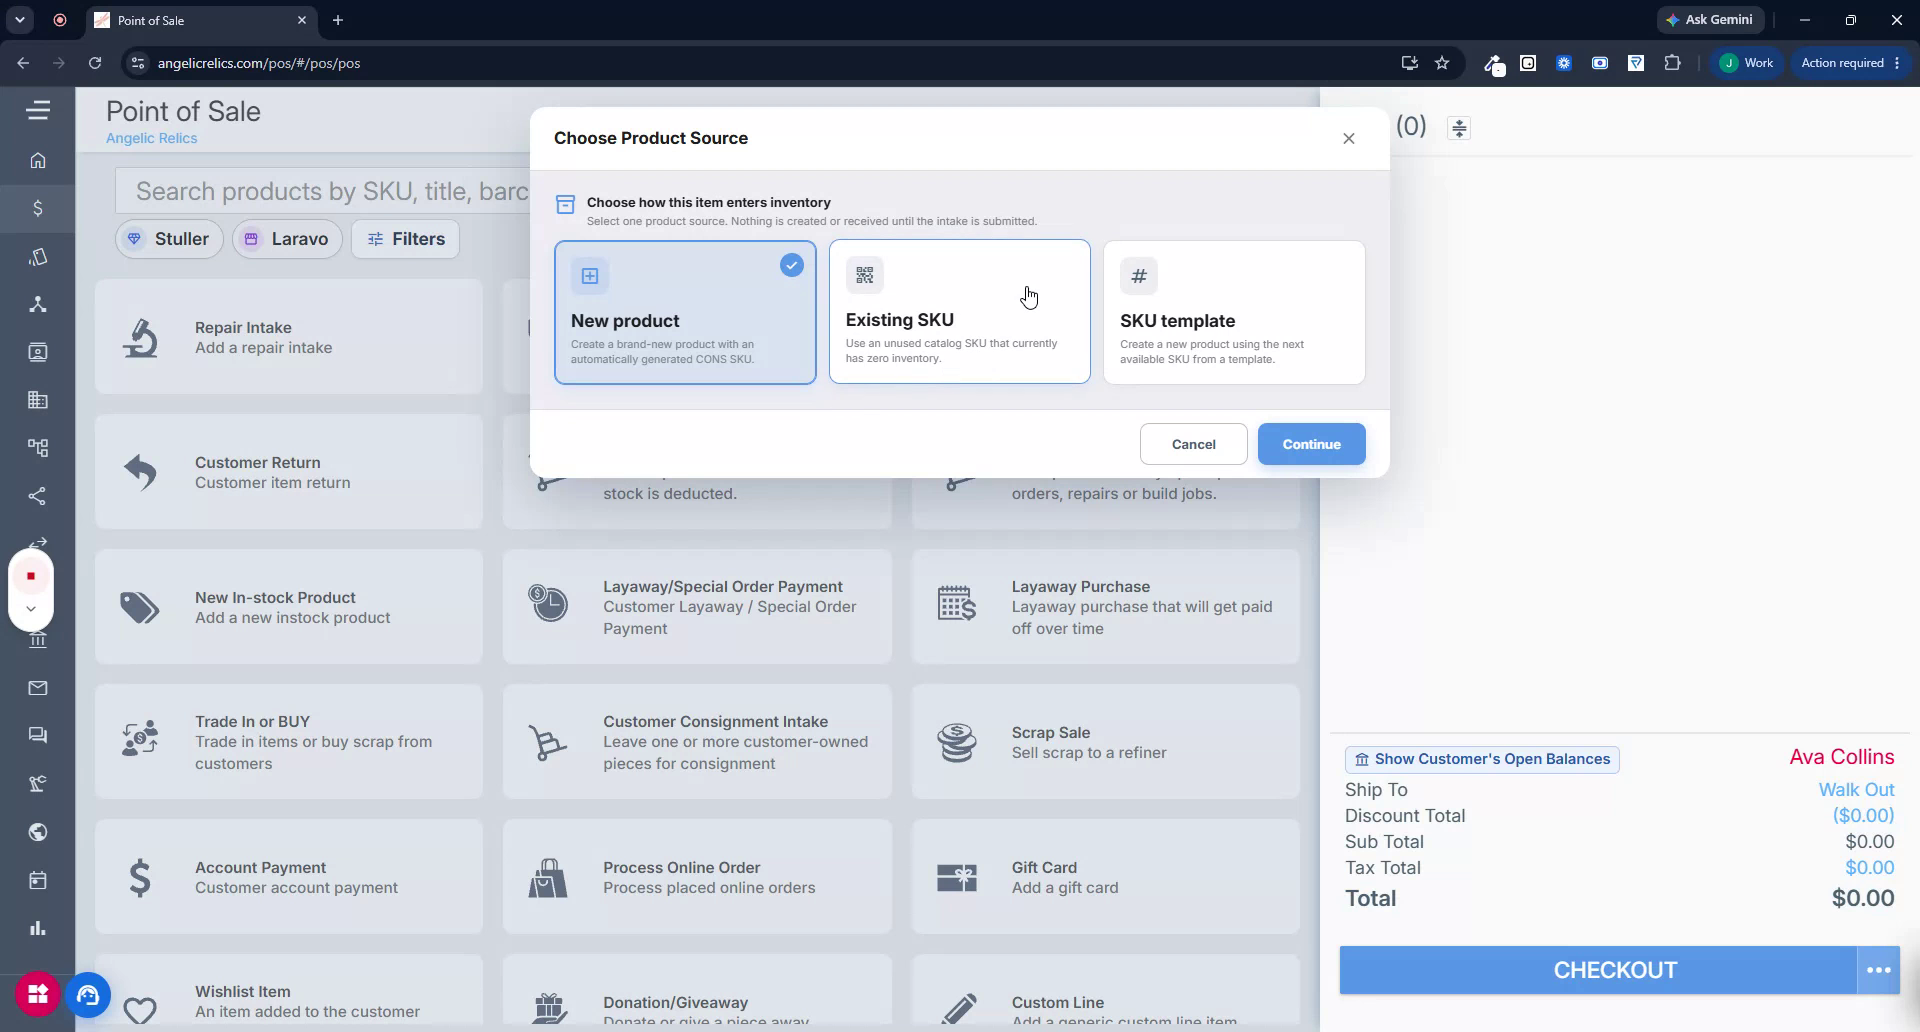Click the Continue button in the dialog
Screen dimensions: 1920x1032
point(1311,444)
